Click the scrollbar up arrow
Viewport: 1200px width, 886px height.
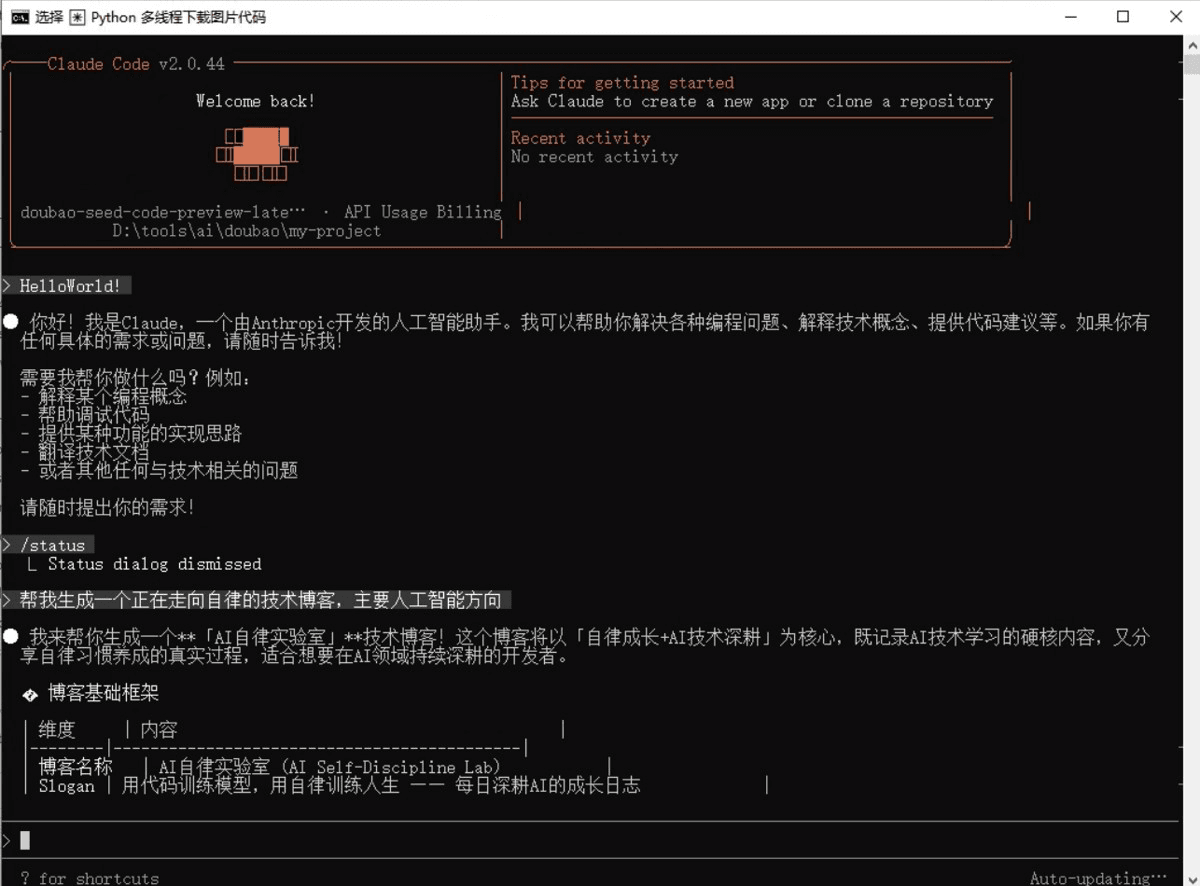[x=1190, y=44]
